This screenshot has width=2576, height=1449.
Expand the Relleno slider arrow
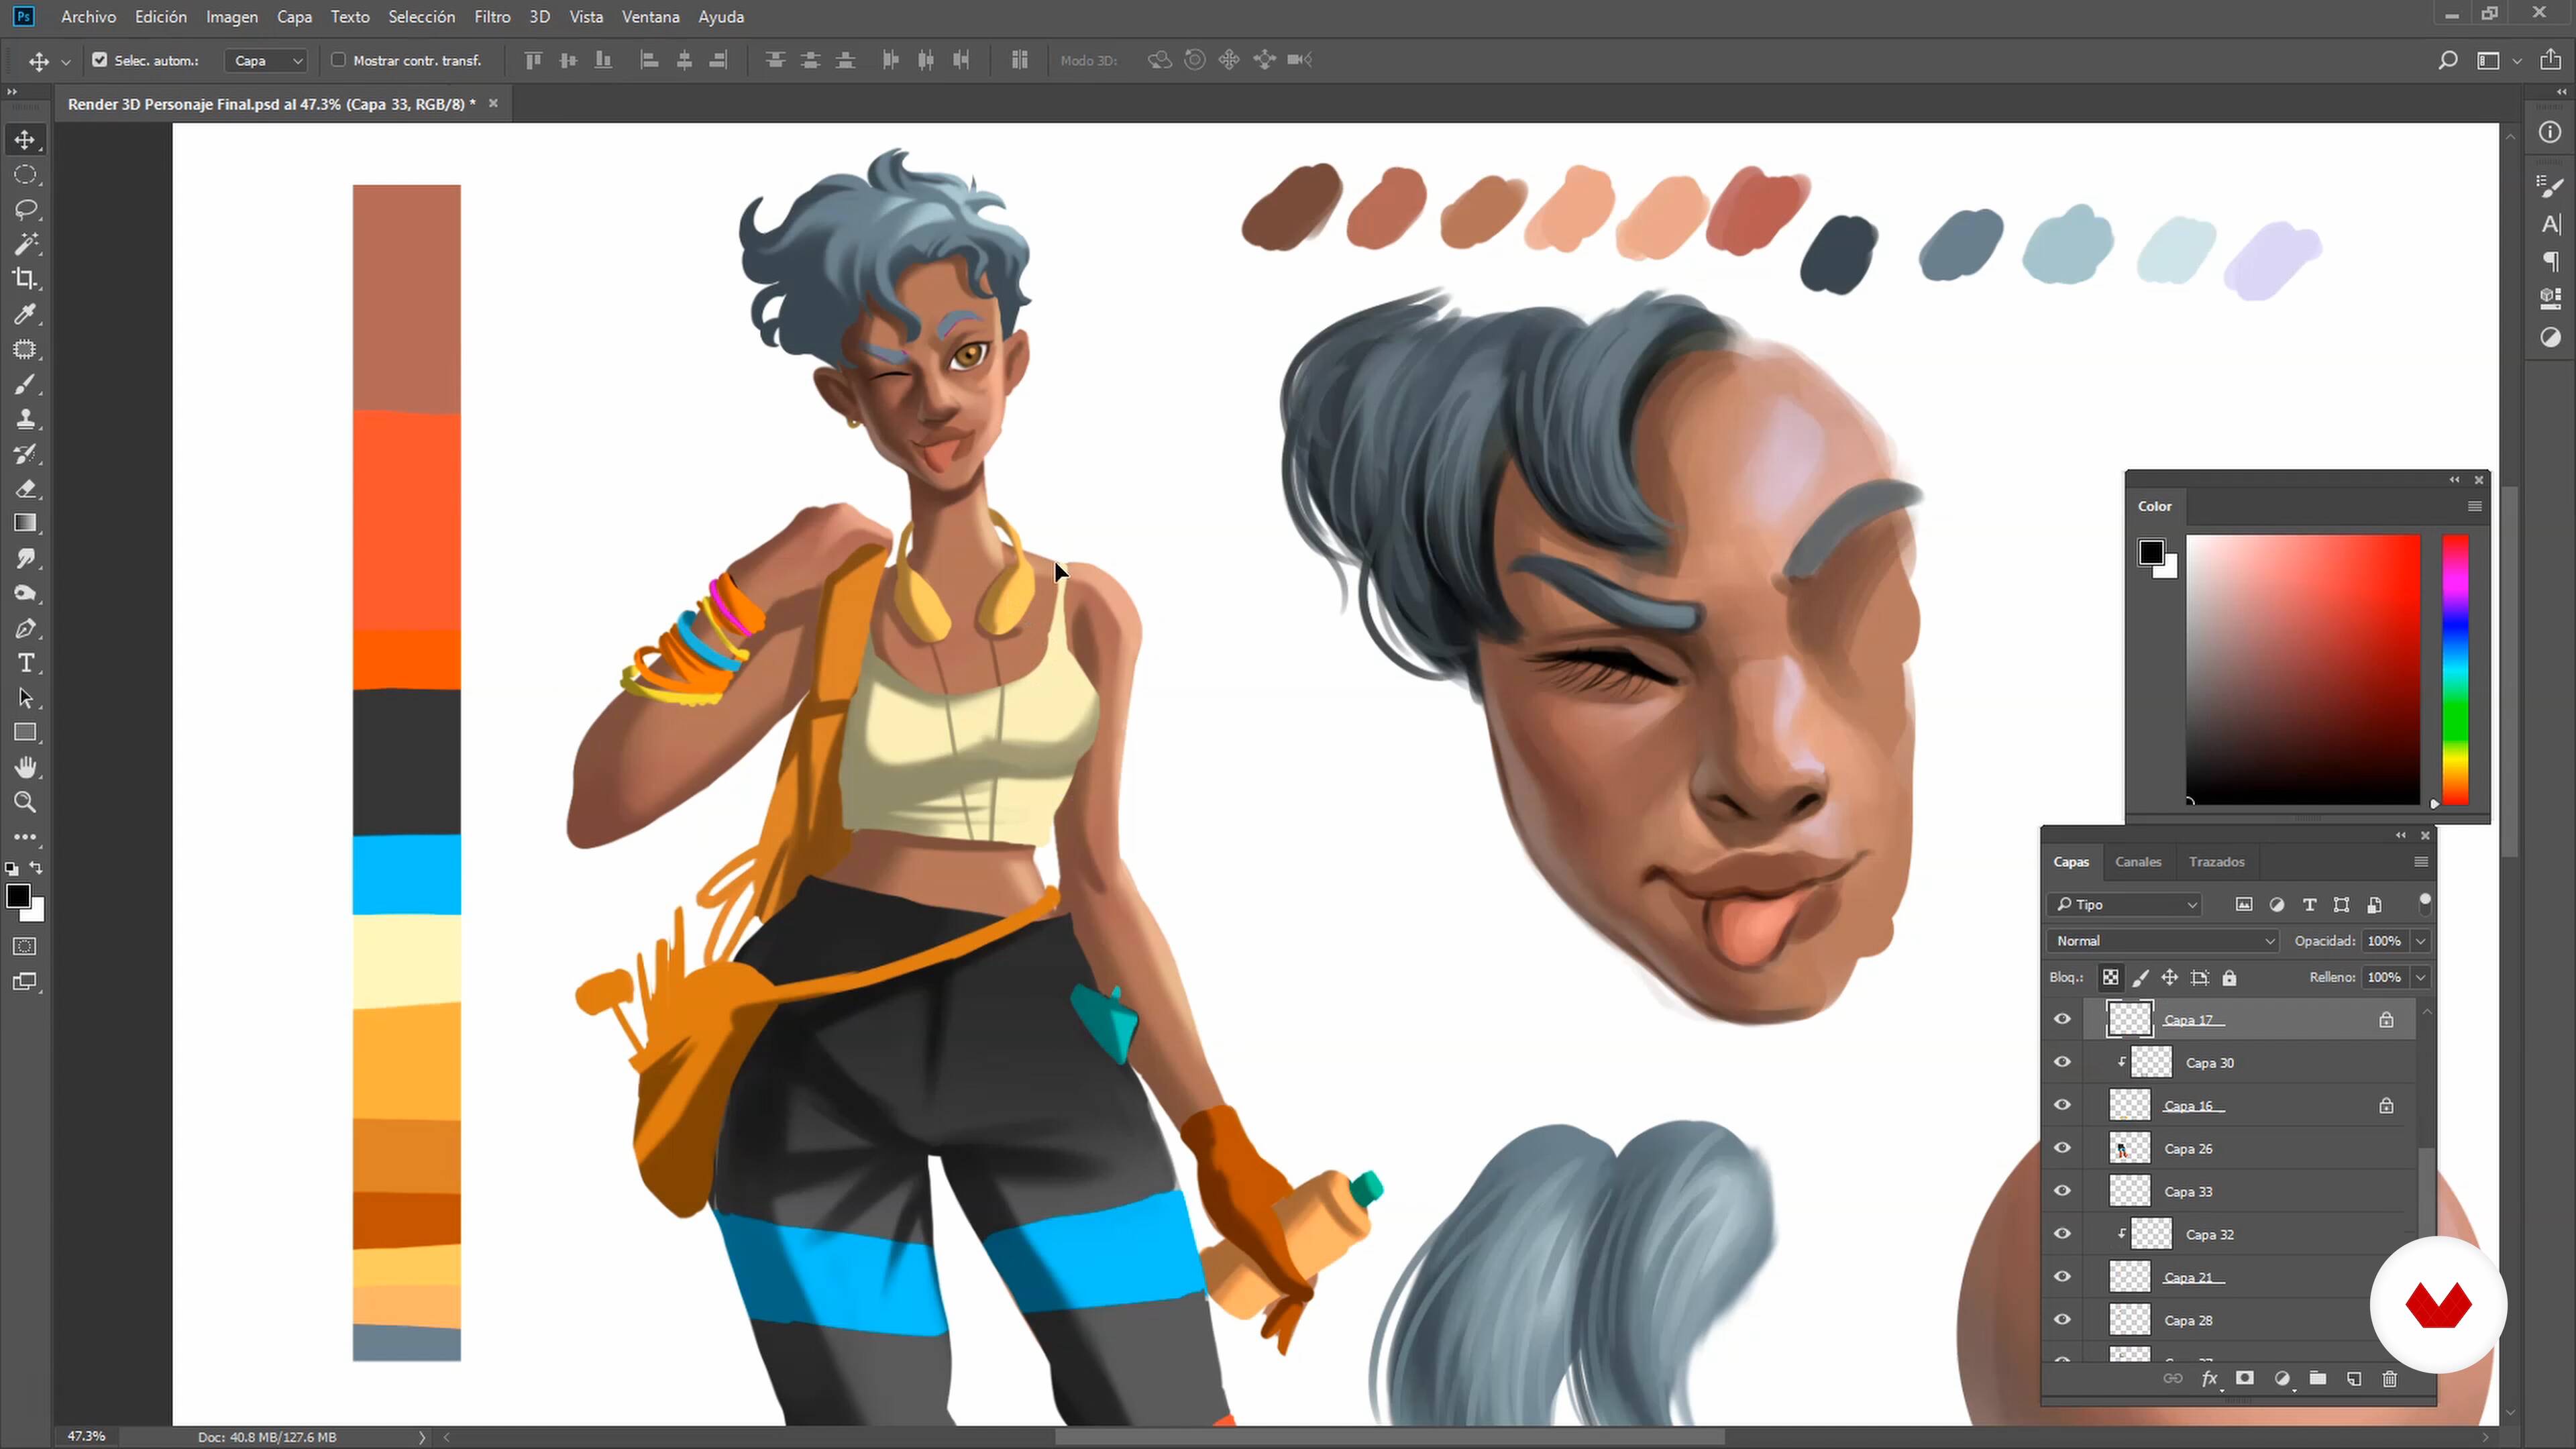coord(2421,977)
